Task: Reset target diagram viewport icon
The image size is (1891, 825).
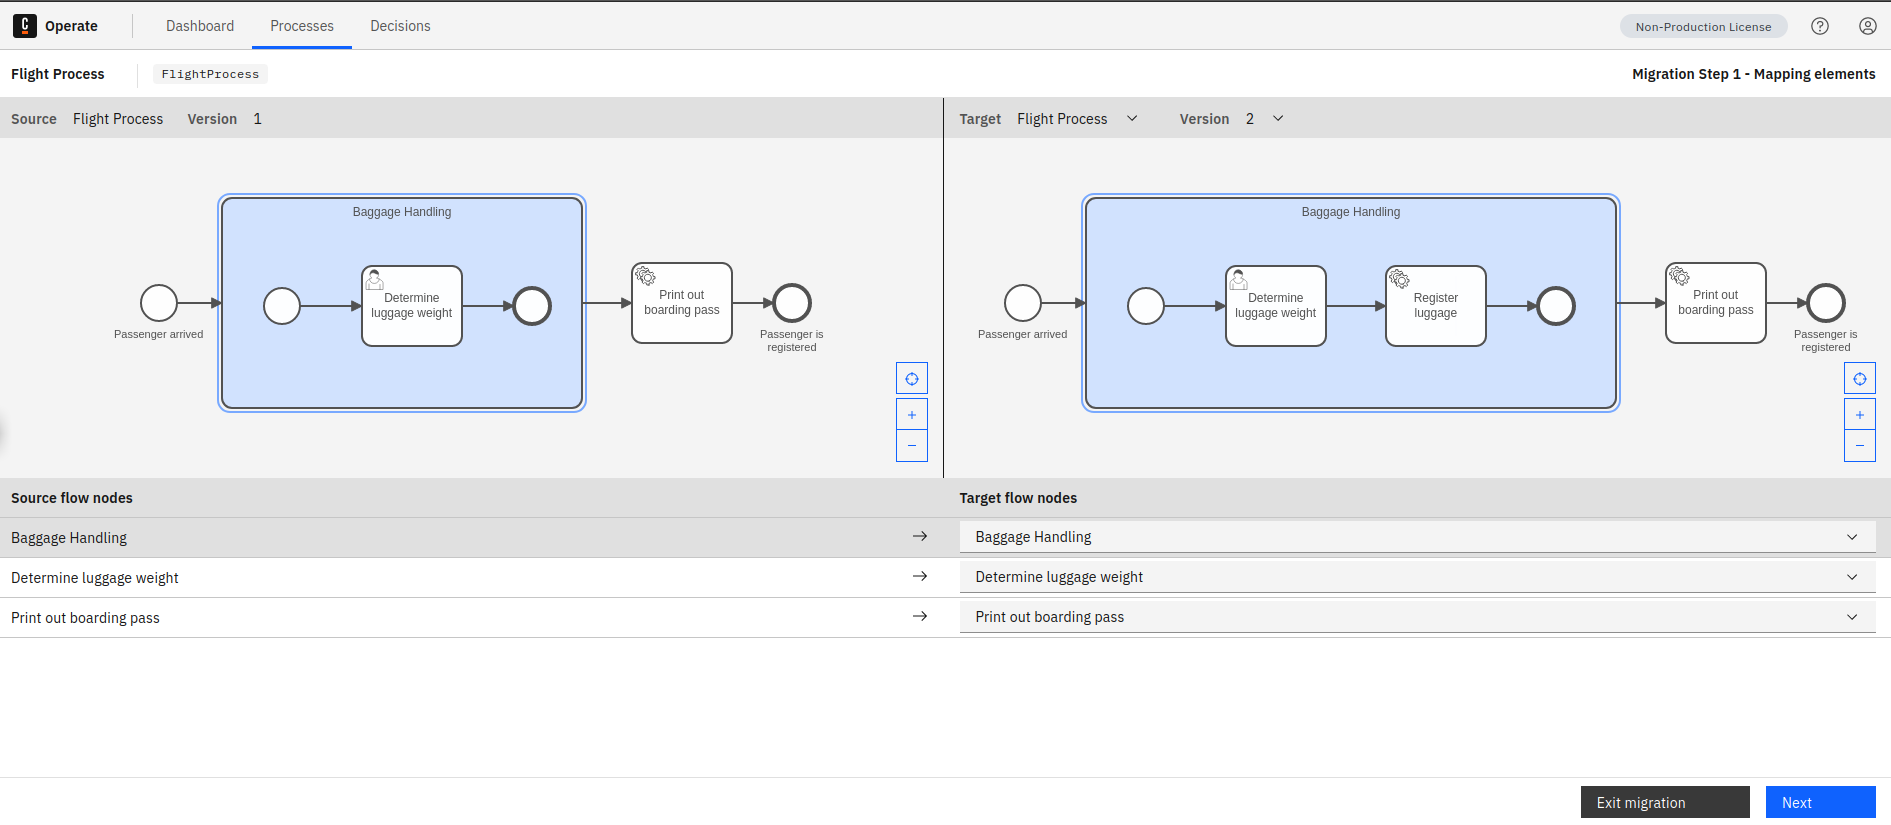Action: (x=1860, y=379)
